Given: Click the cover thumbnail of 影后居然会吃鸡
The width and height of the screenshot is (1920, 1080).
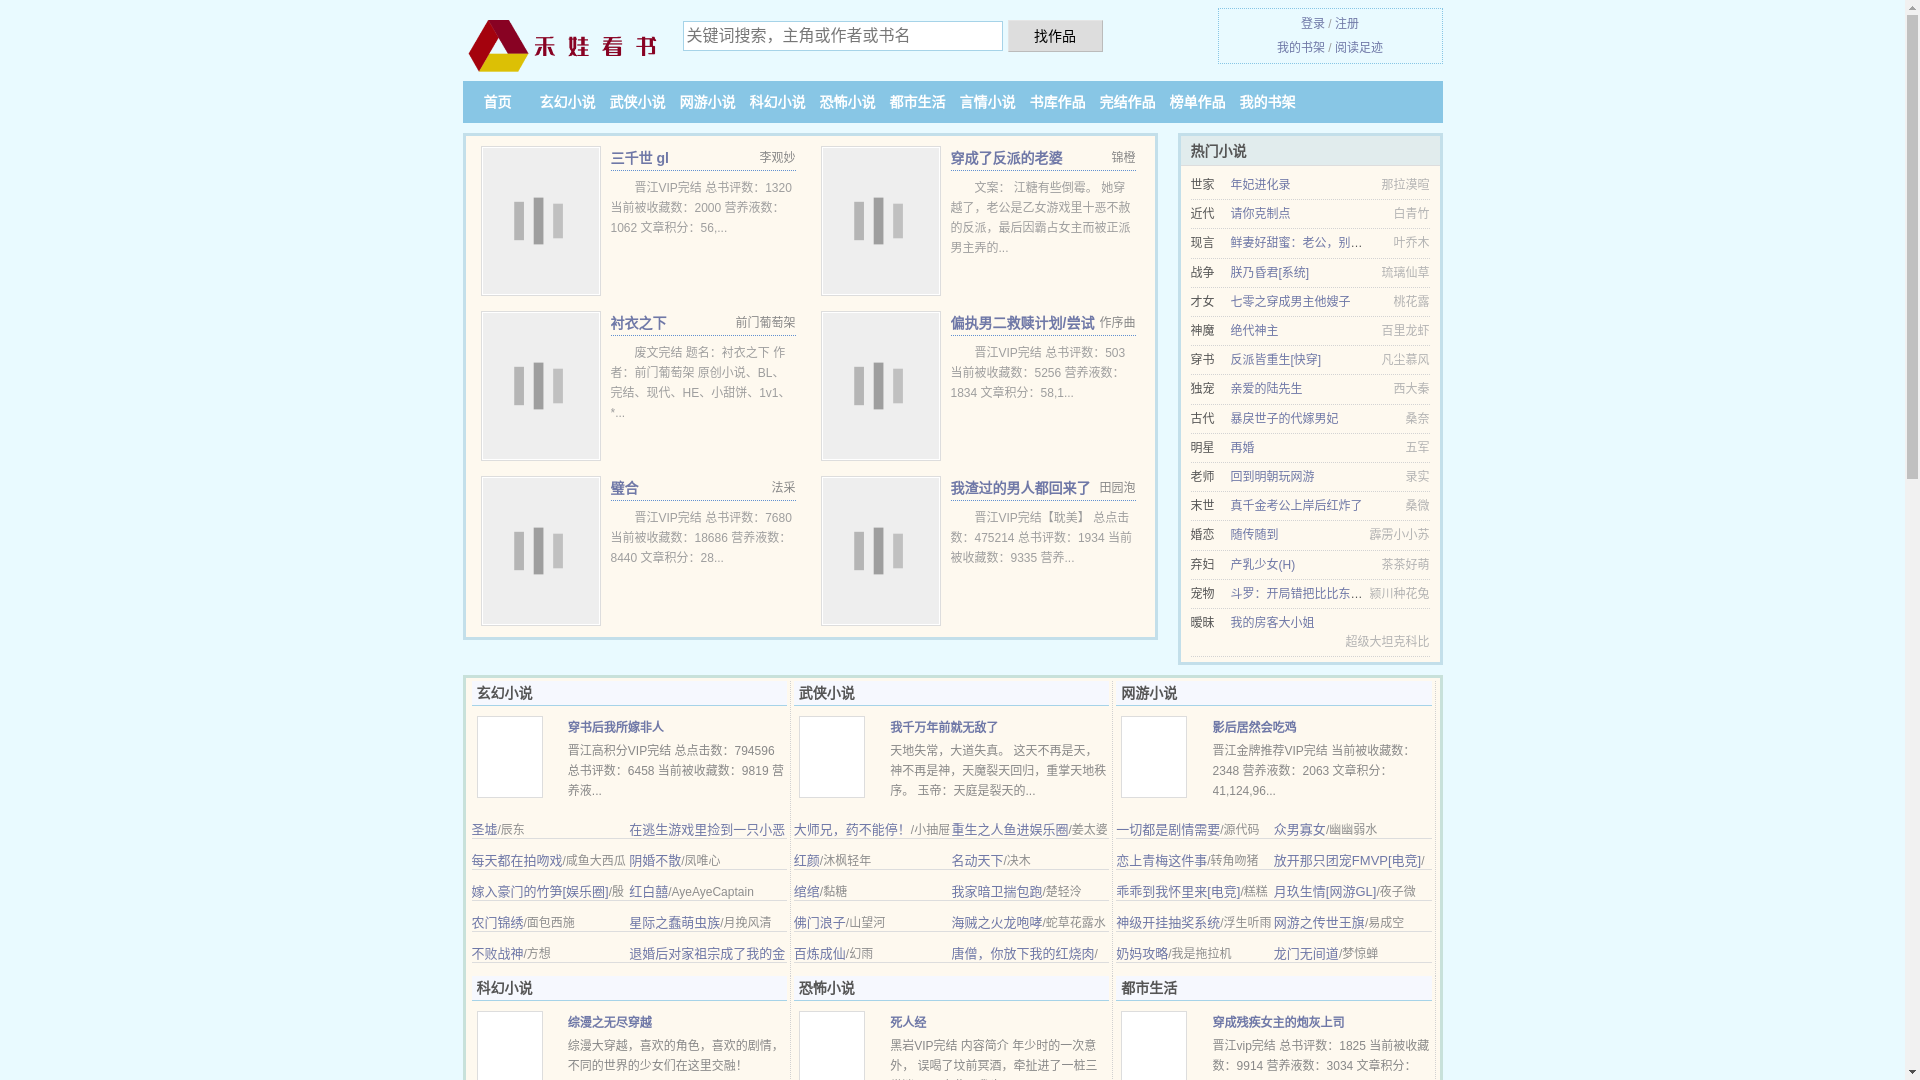Looking at the screenshot, I should (x=1154, y=757).
